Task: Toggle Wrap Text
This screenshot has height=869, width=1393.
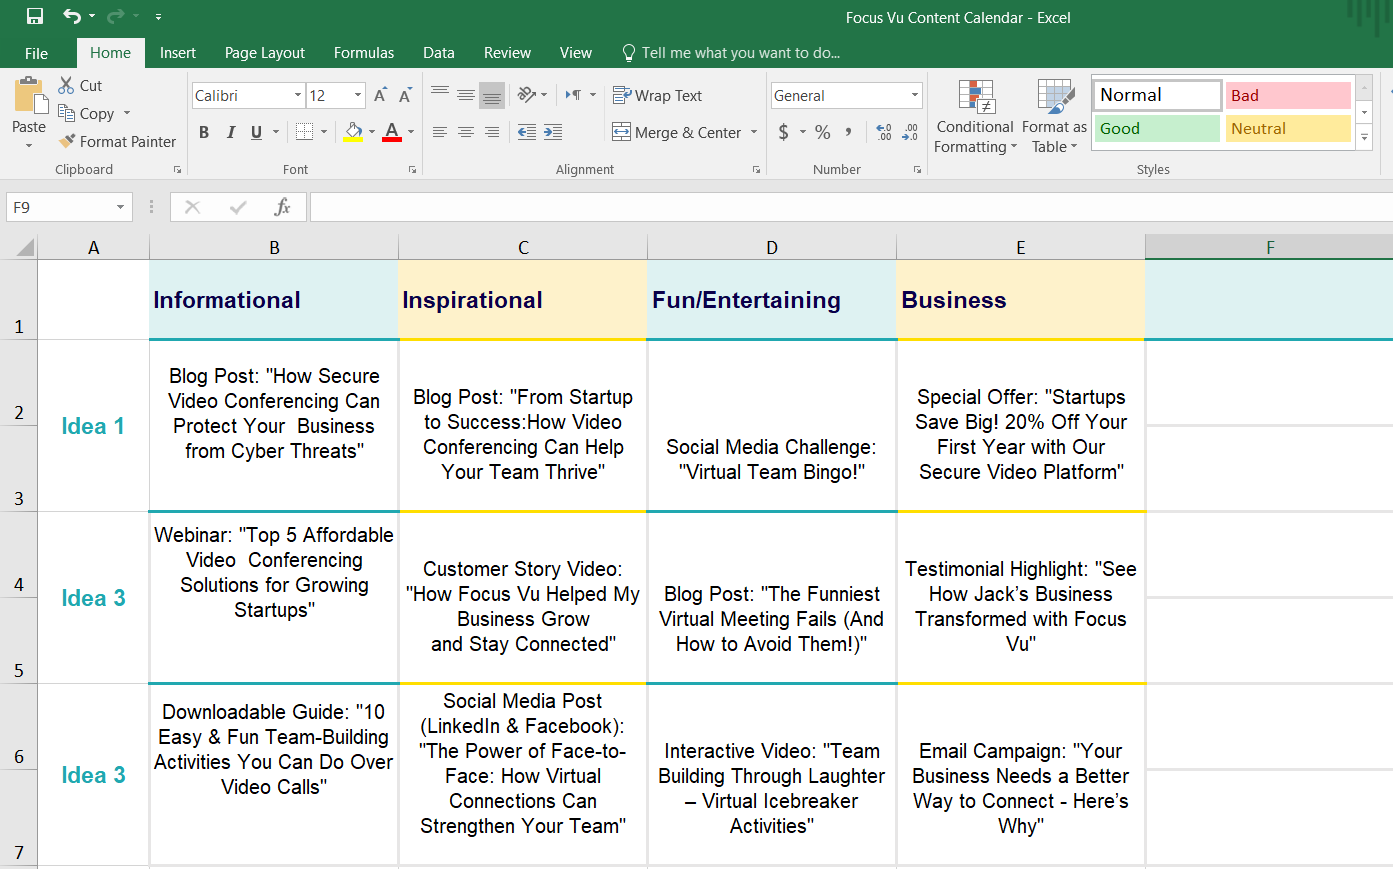Action: pos(657,95)
